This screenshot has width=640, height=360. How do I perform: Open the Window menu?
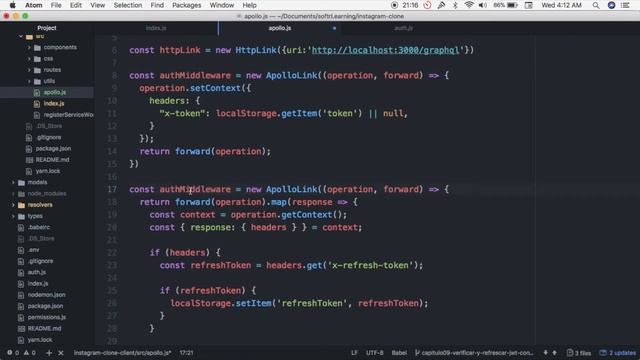[222, 5]
